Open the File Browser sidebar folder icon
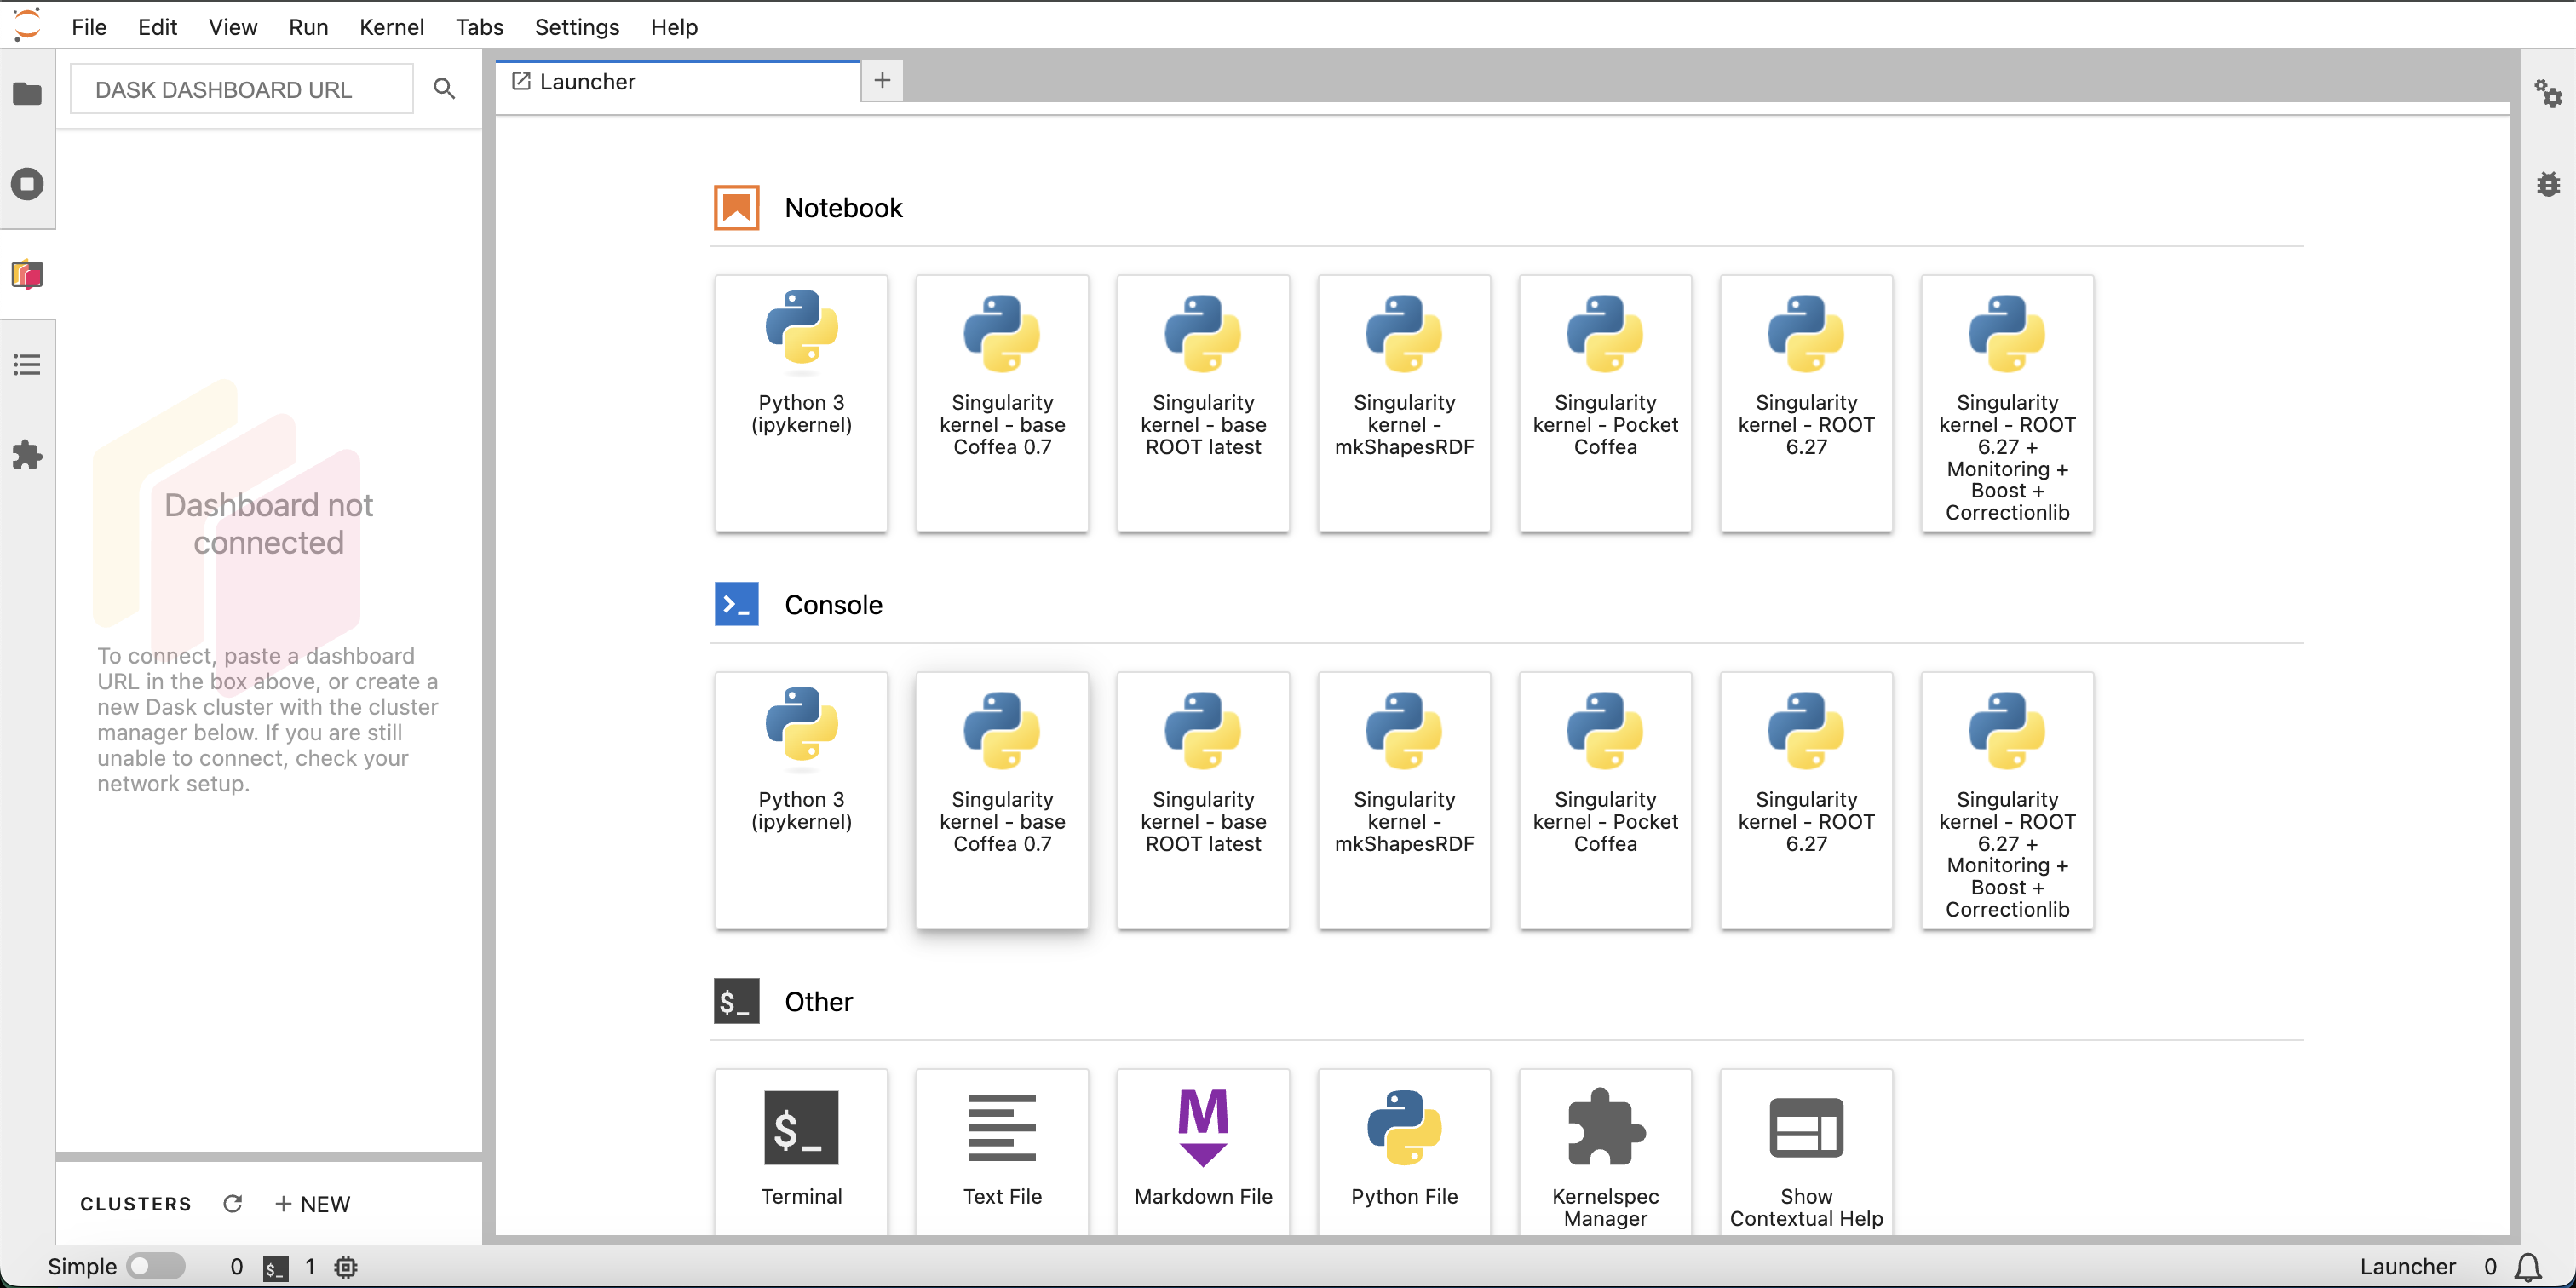2576x1288 pixels. click(27, 94)
